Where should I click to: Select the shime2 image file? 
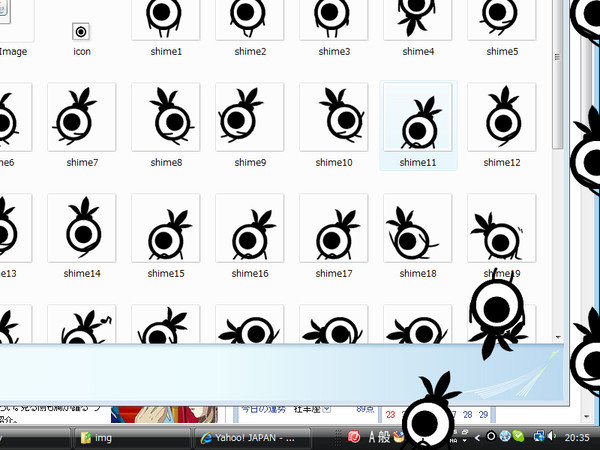point(249,19)
